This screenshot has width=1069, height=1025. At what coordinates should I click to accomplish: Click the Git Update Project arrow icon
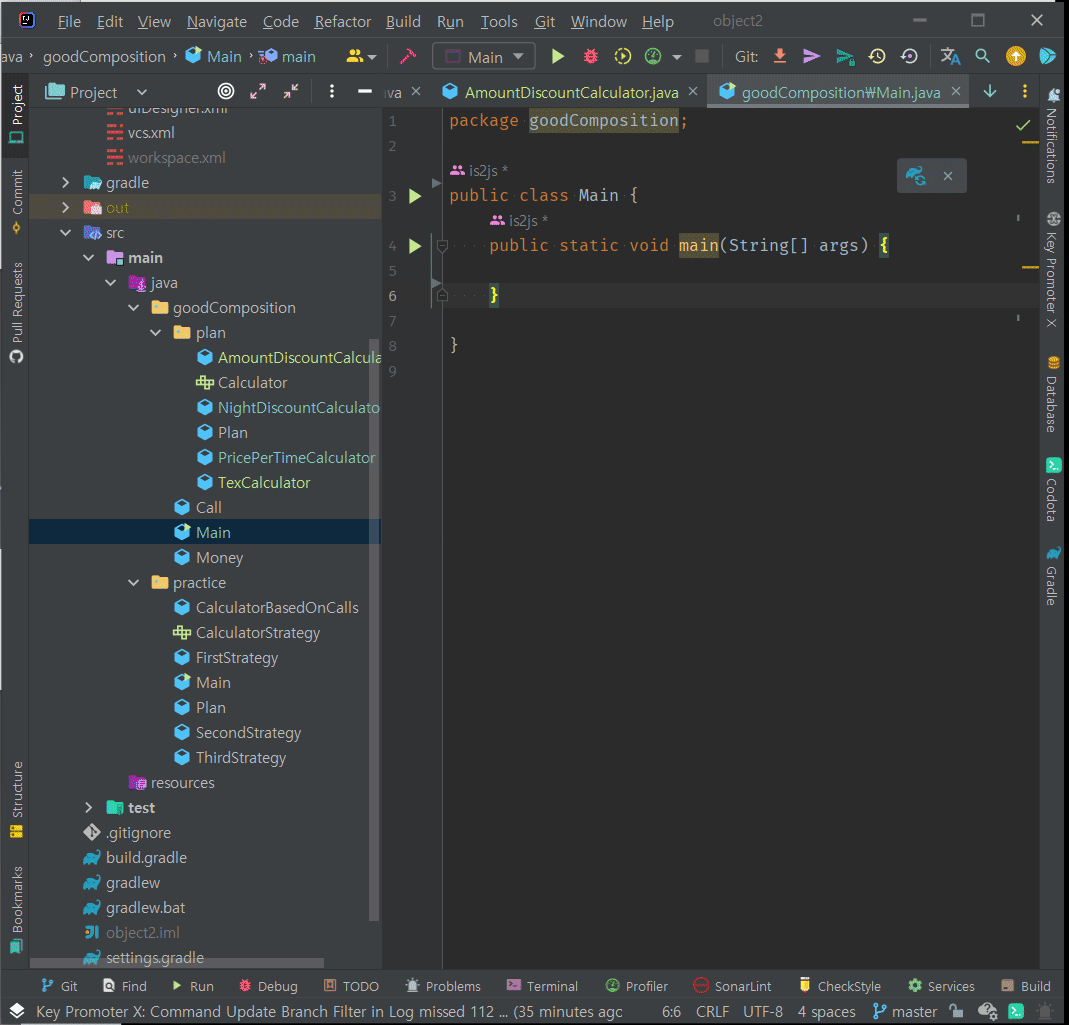780,57
